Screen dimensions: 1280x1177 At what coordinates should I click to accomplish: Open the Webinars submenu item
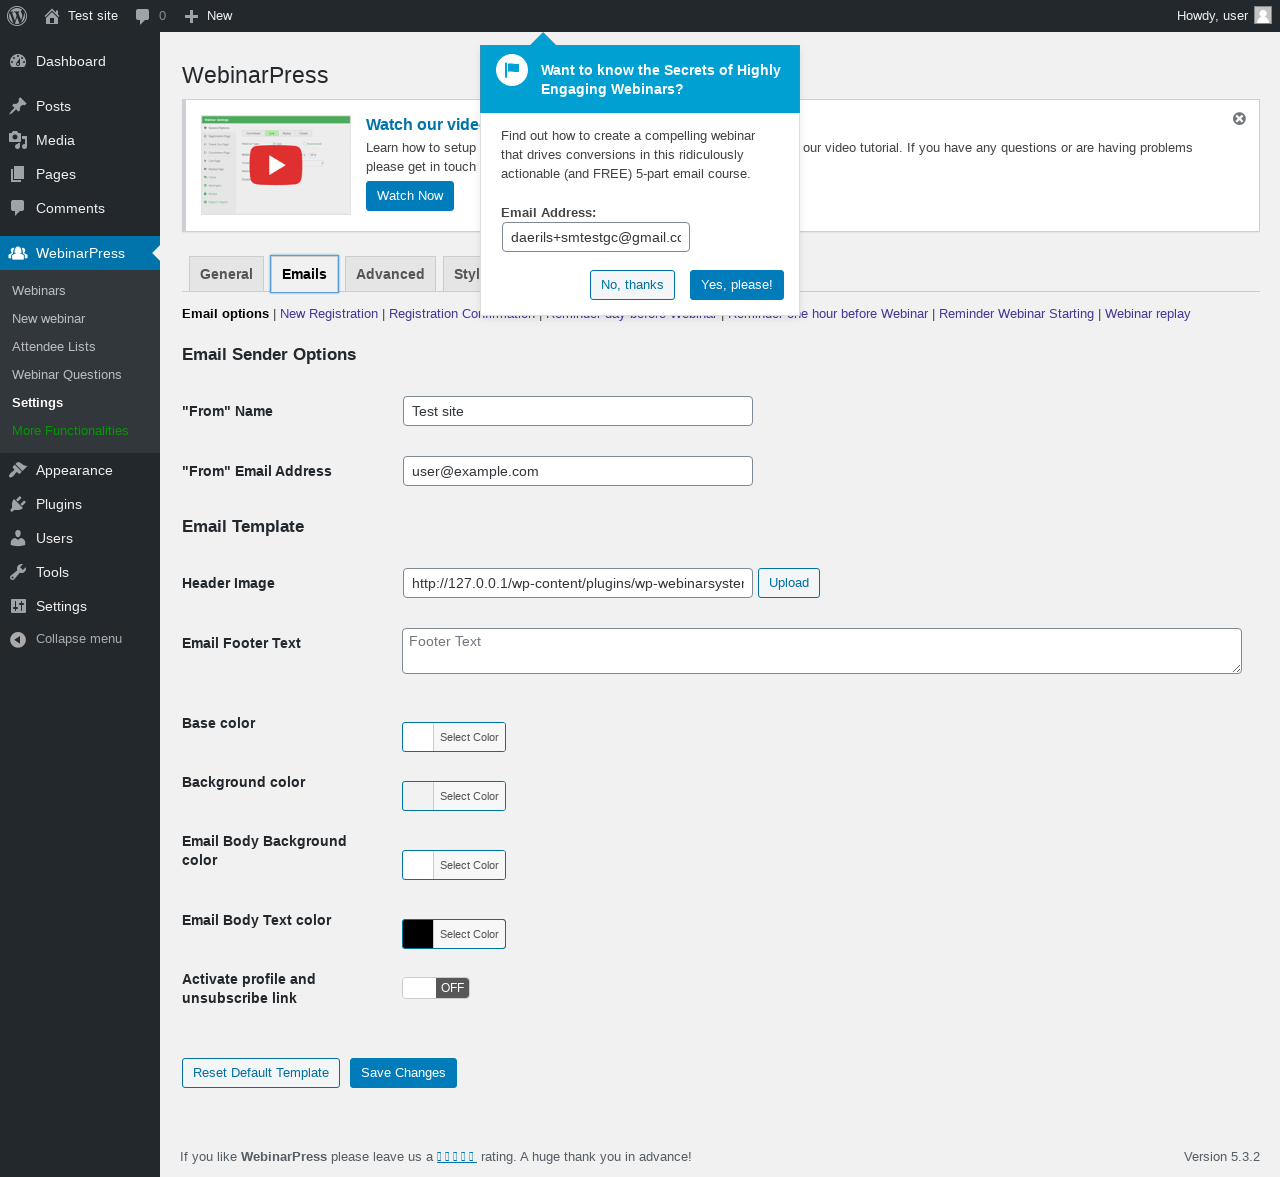tap(39, 290)
